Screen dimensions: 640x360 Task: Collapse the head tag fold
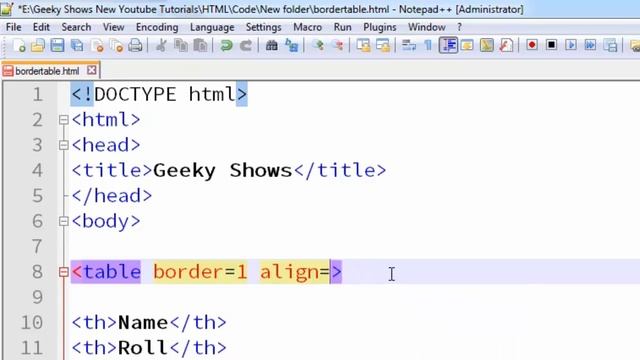pos(63,145)
